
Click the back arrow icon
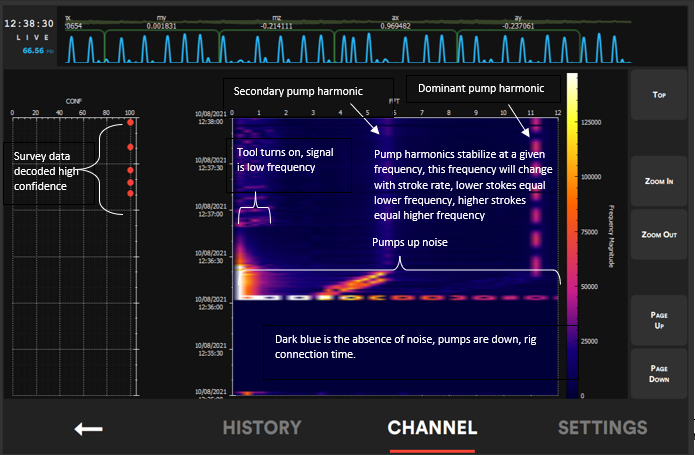[89, 428]
